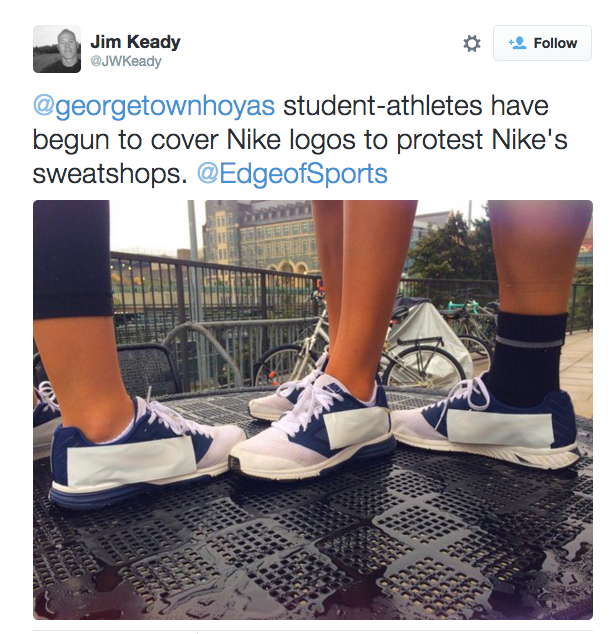611x634 pixels.
Task: Open the gear settings icon on tweet
Action: point(471,43)
